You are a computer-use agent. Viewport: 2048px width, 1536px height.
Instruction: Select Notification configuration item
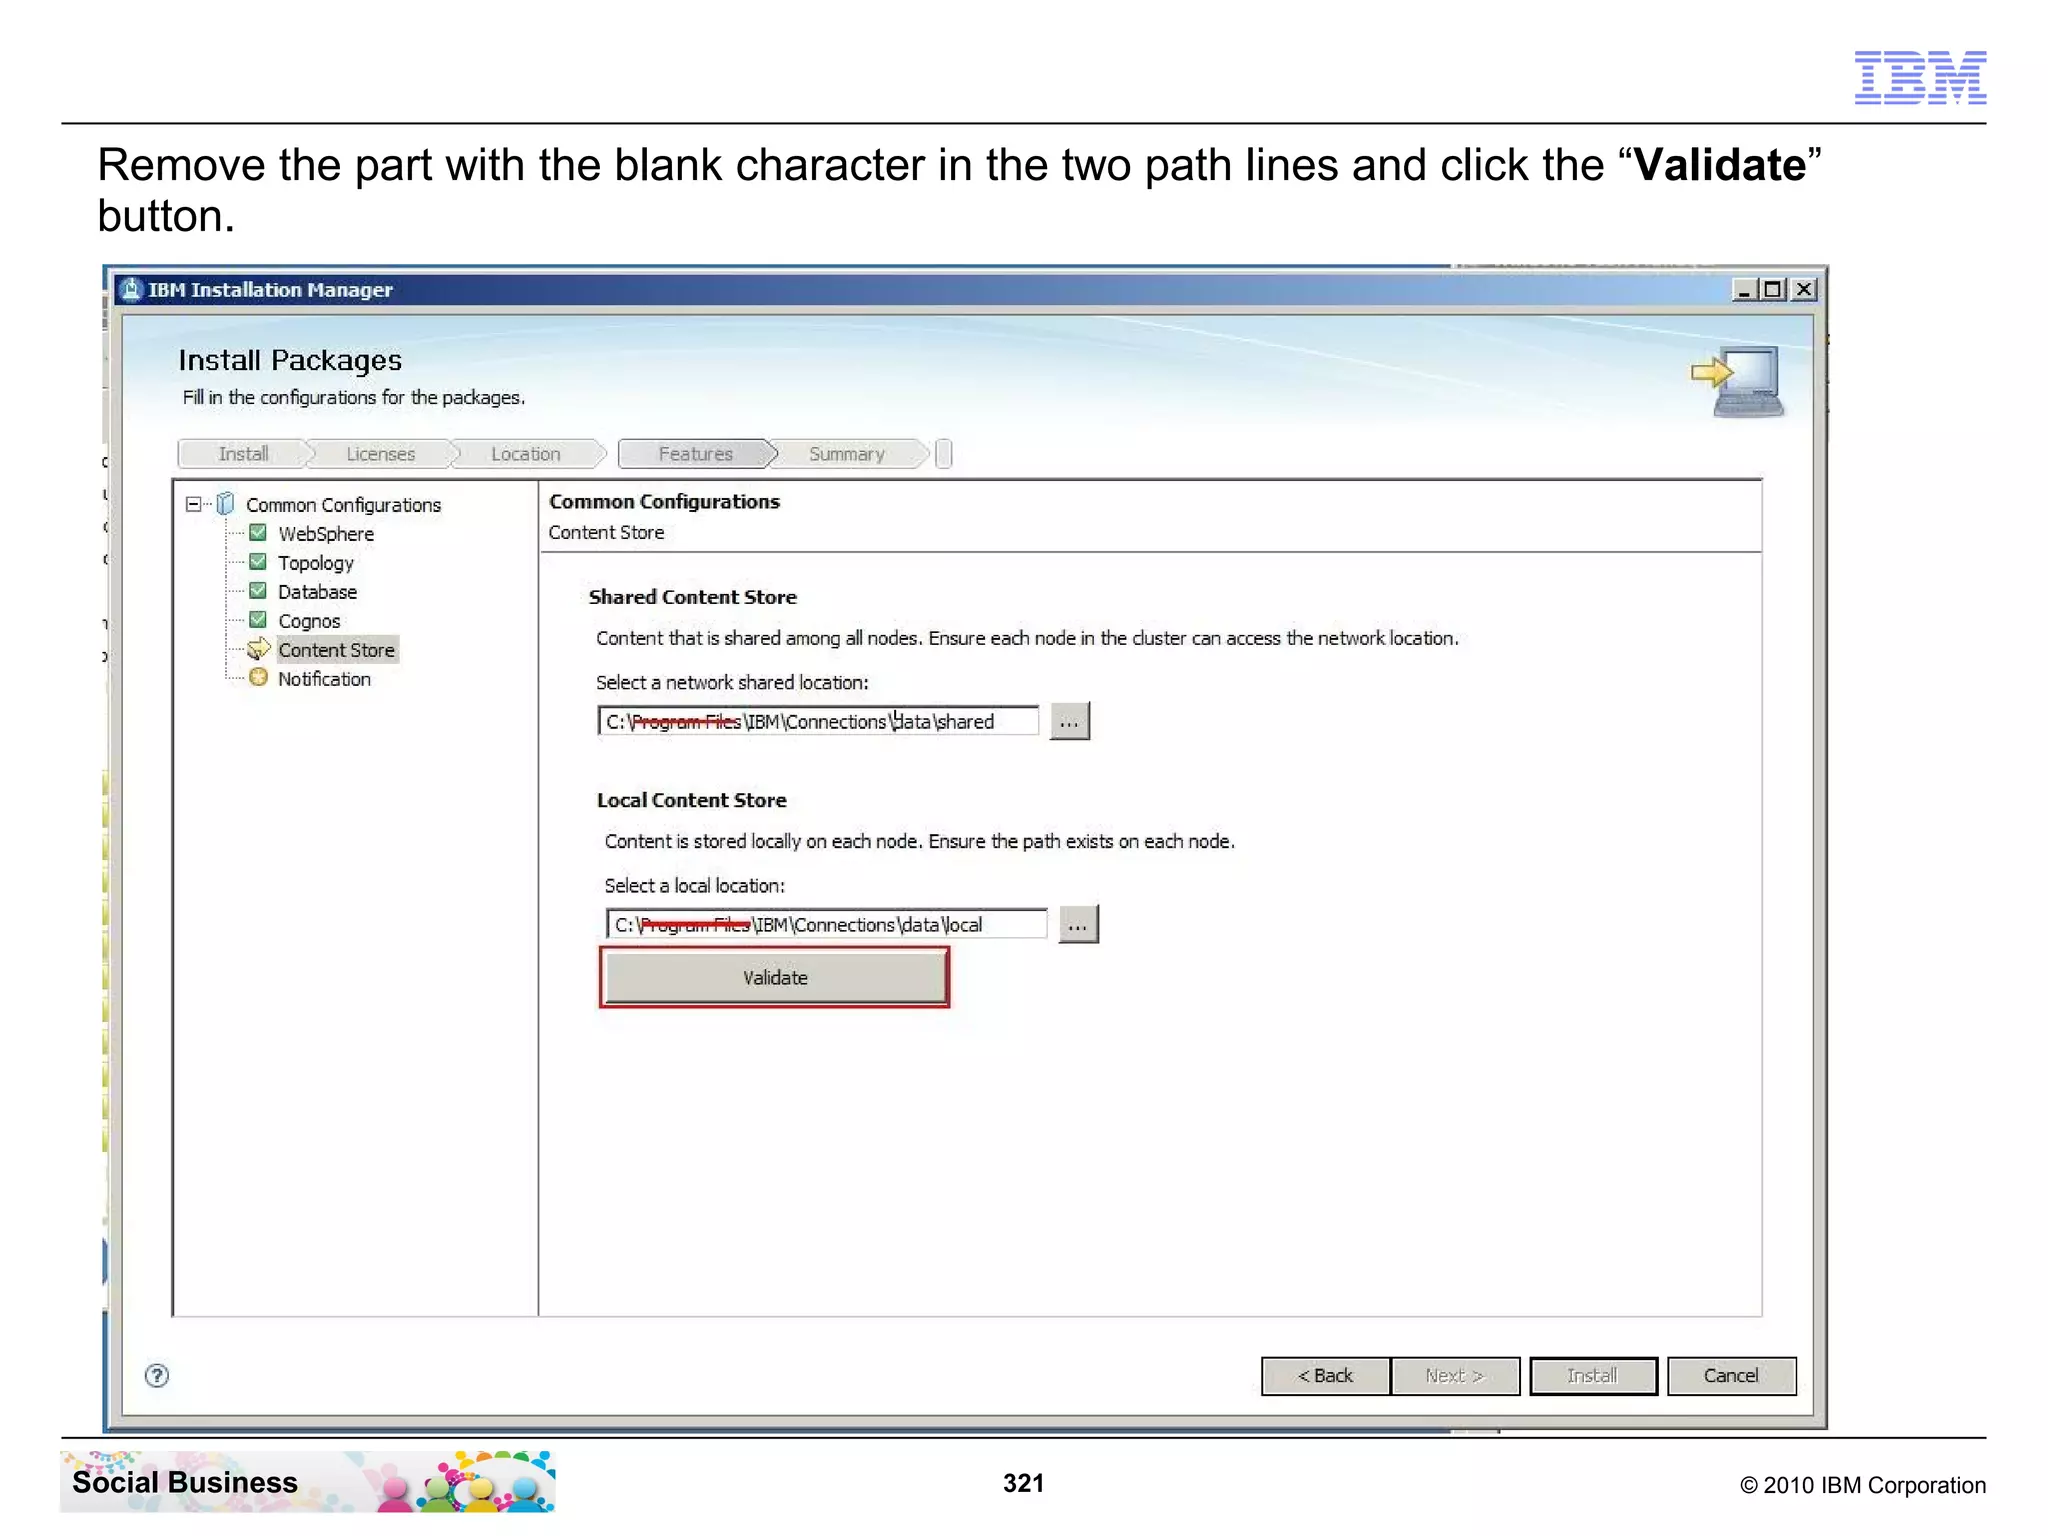coord(324,679)
